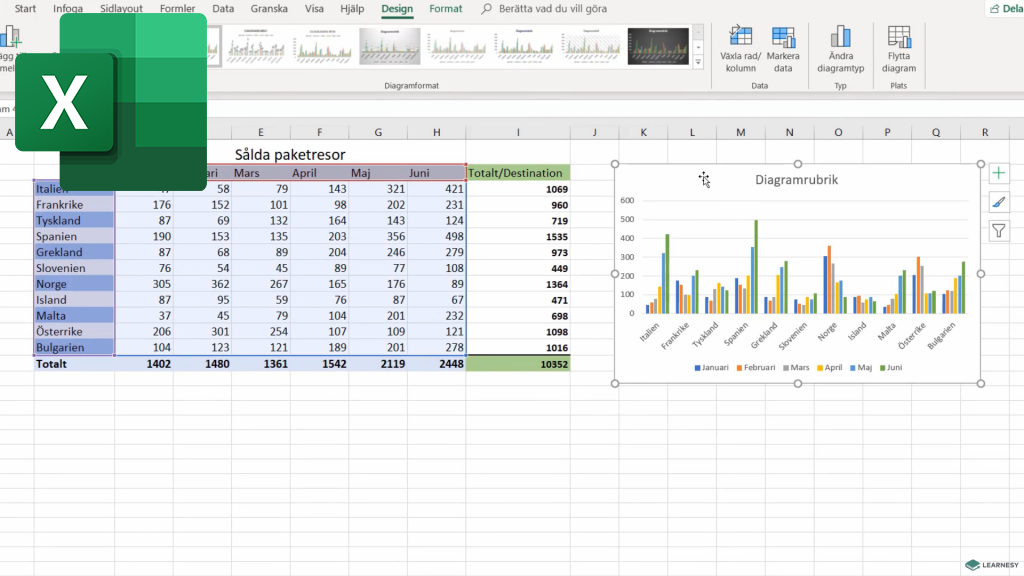Select the Bulgarien row label cell

(x=74, y=347)
